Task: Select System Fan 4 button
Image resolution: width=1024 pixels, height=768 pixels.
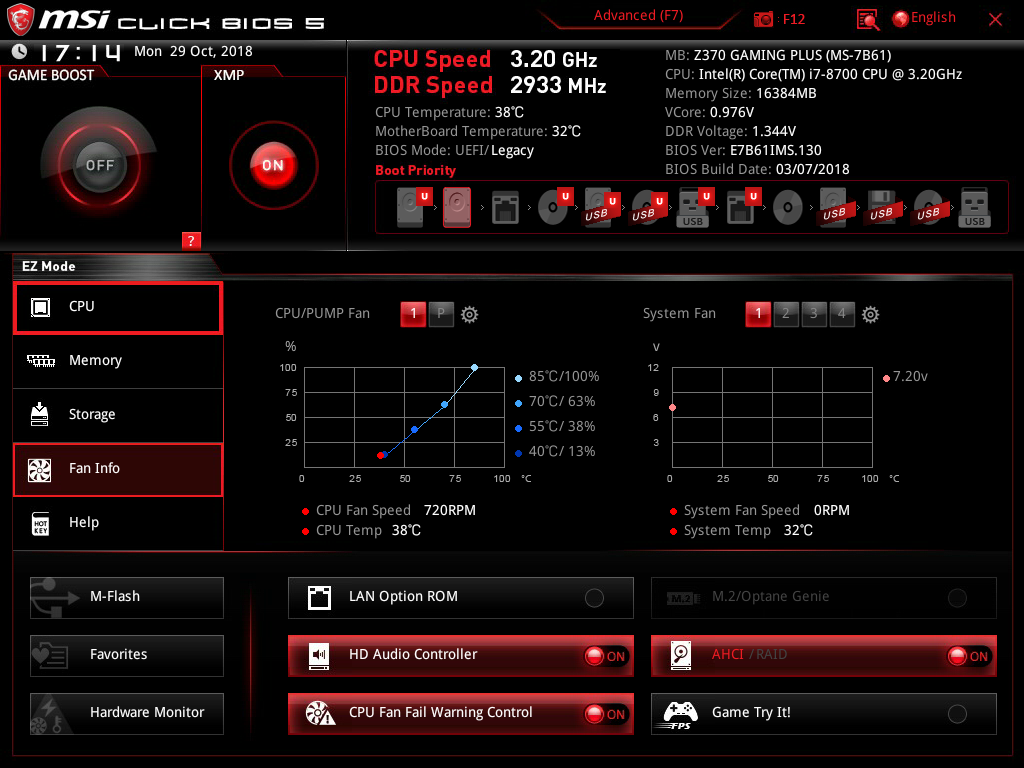Action: tap(842, 314)
